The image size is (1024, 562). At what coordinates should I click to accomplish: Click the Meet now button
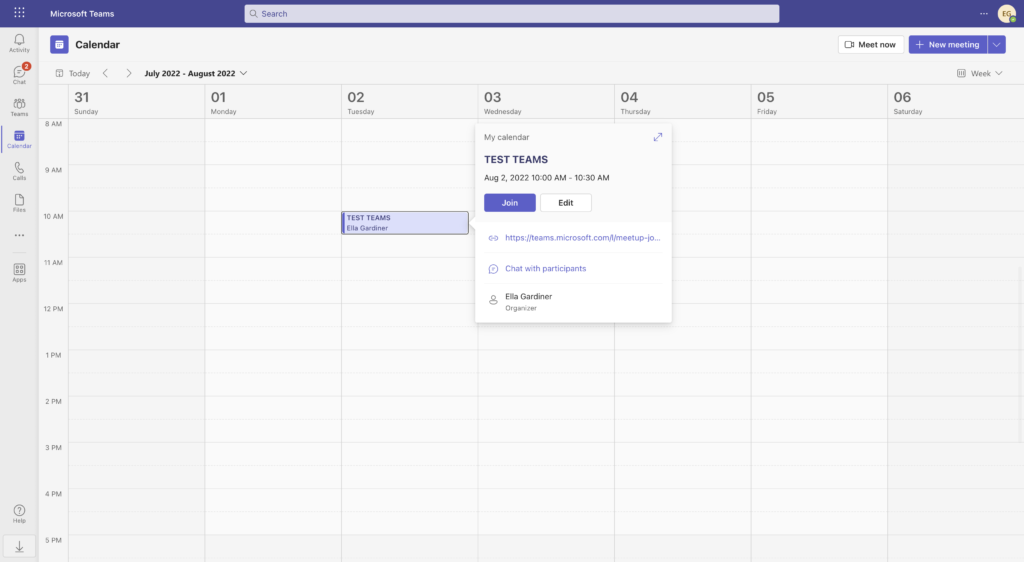tap(871, 44)
